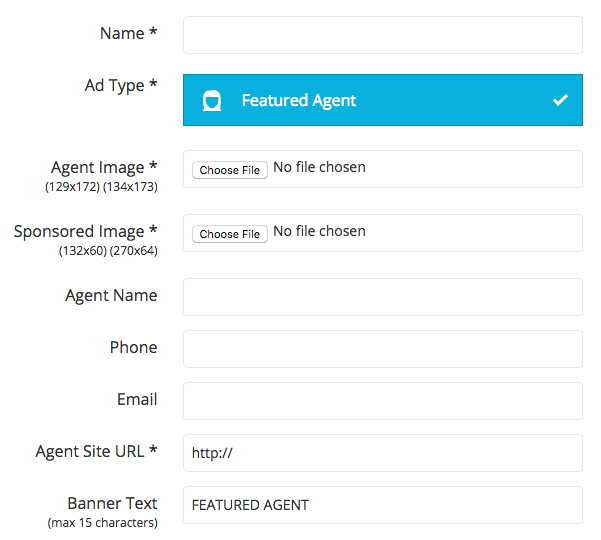Click the 'Name *' label
This screenshot has height=540, width=601.
pos(129,33)
